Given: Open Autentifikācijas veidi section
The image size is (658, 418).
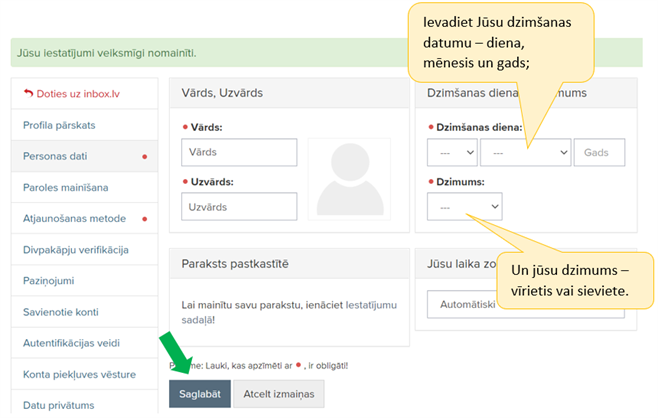Looking at the screenshot, I should 80,343.
